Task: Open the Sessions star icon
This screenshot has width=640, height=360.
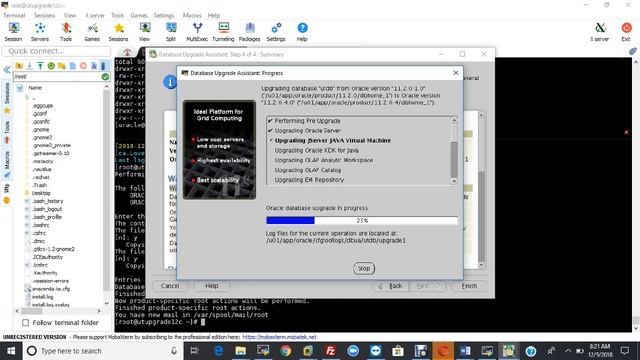Action: [118, 32]
